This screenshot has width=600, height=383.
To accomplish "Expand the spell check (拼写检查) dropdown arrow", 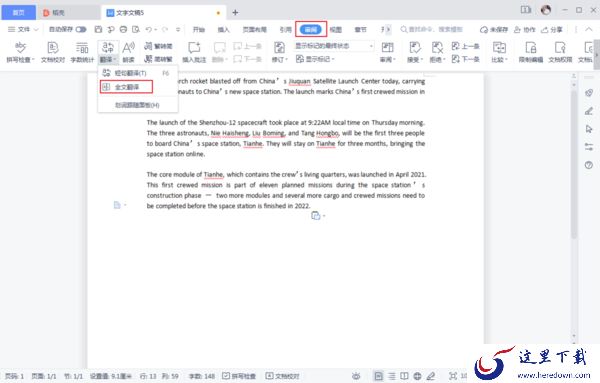I will coord(33,60).
